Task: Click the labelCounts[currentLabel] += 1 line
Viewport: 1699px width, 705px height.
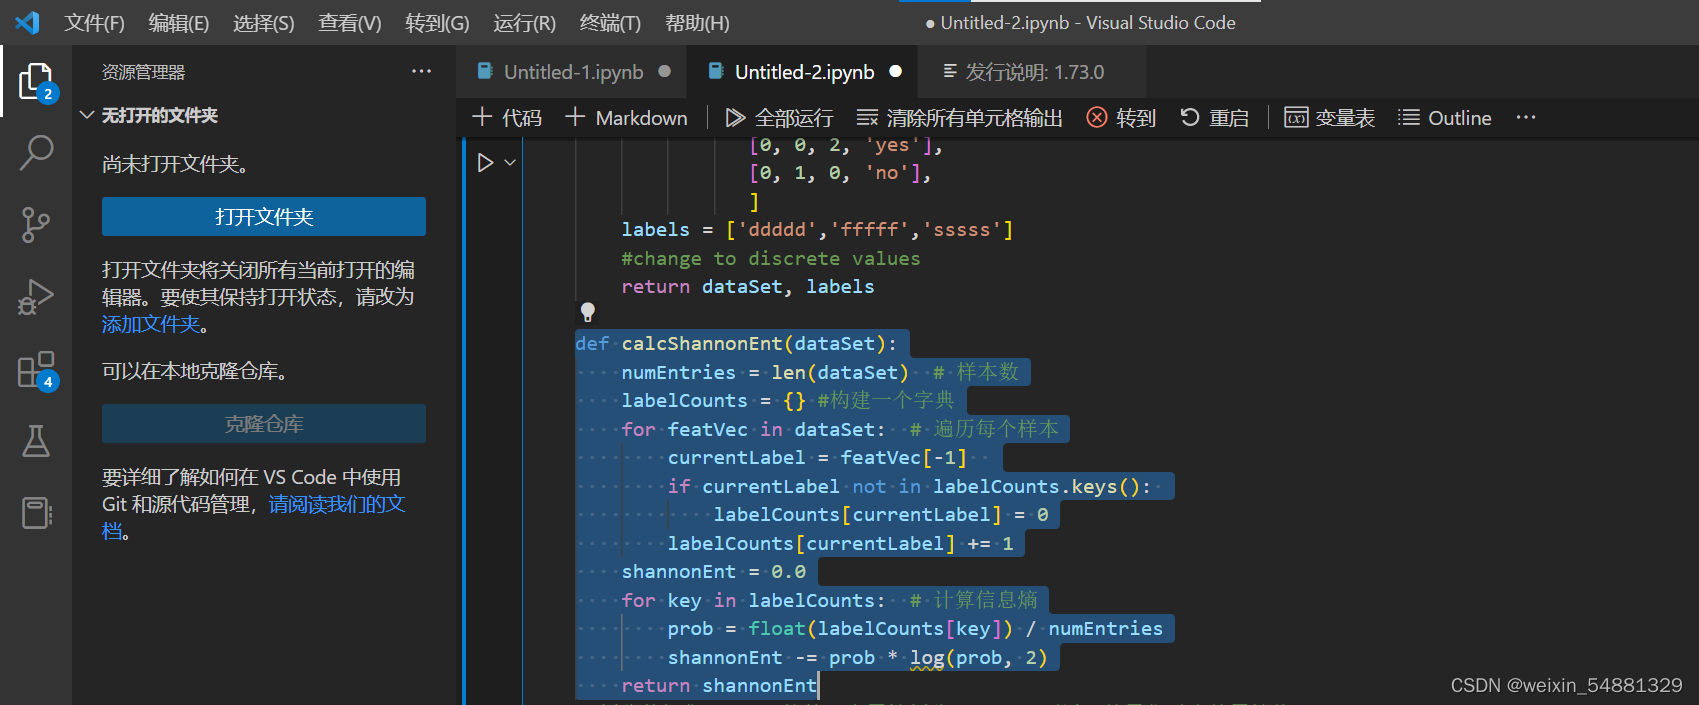Action: click(840, 544)
